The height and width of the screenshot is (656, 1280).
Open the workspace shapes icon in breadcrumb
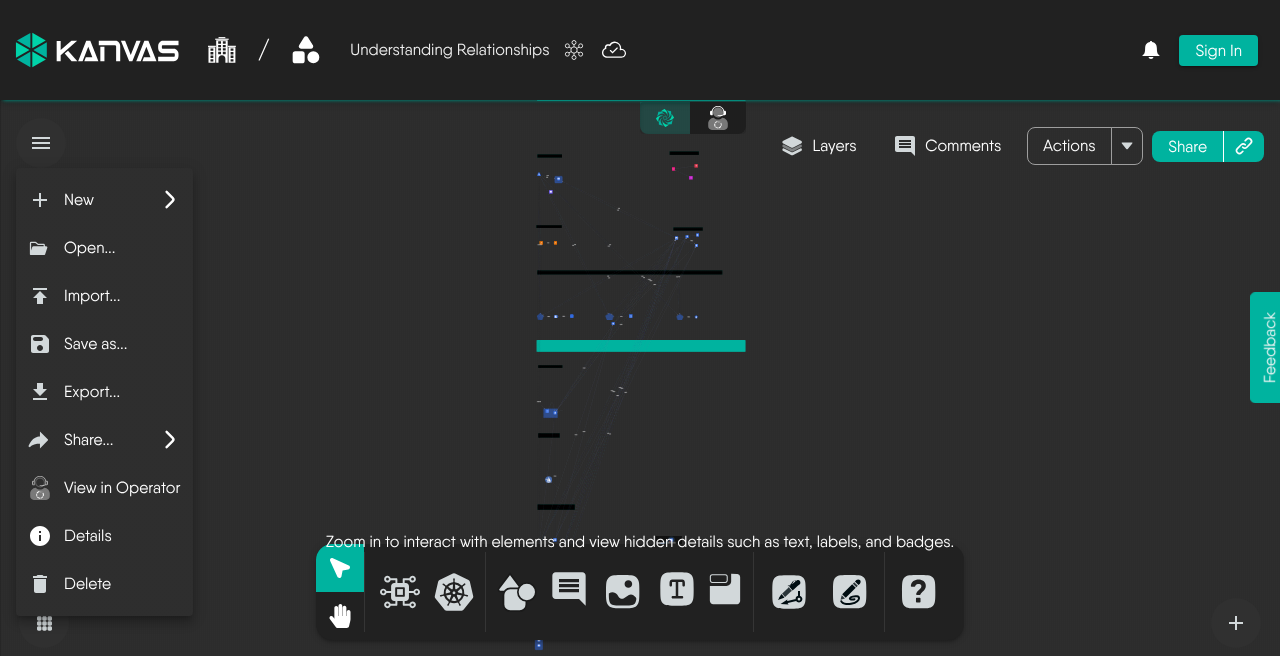pyautogui.click(x=305, y=50)
